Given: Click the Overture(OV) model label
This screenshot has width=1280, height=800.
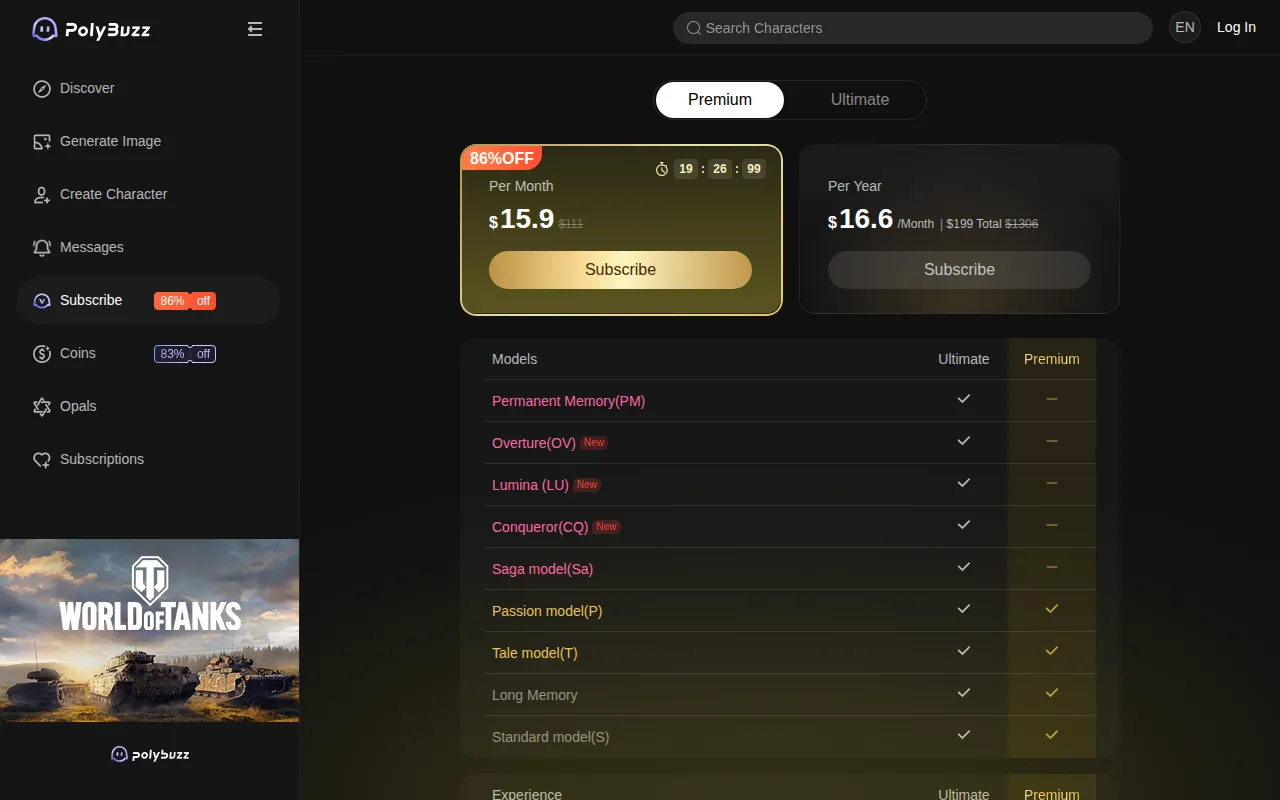Looking at the screenshot, I should pyautogui.click(x=534, y=443).
